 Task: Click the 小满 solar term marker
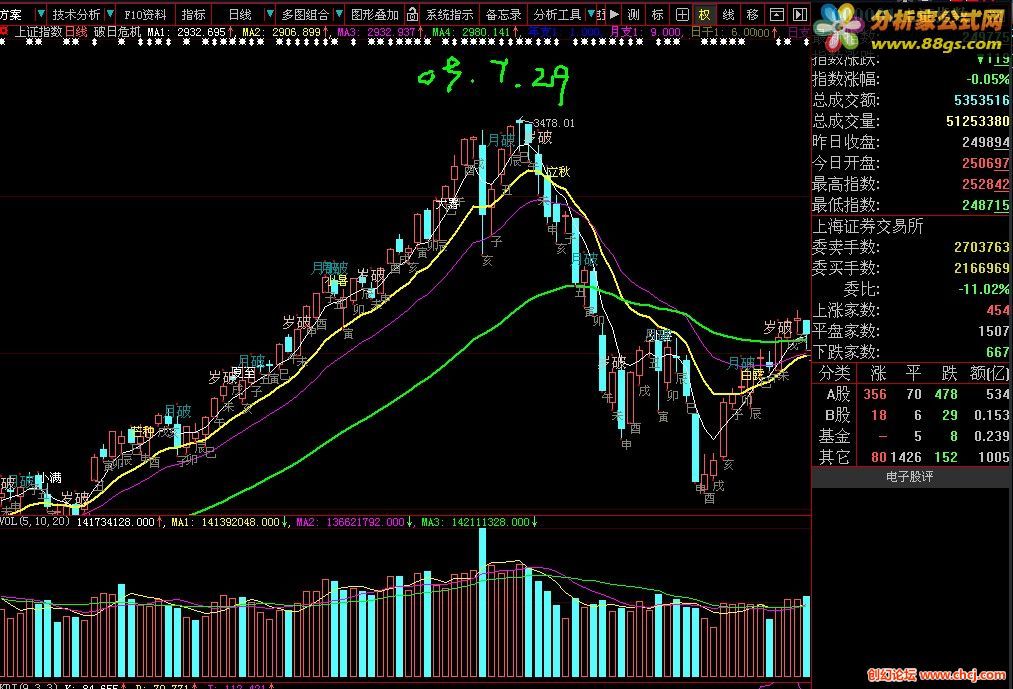(x=48, y=478)
